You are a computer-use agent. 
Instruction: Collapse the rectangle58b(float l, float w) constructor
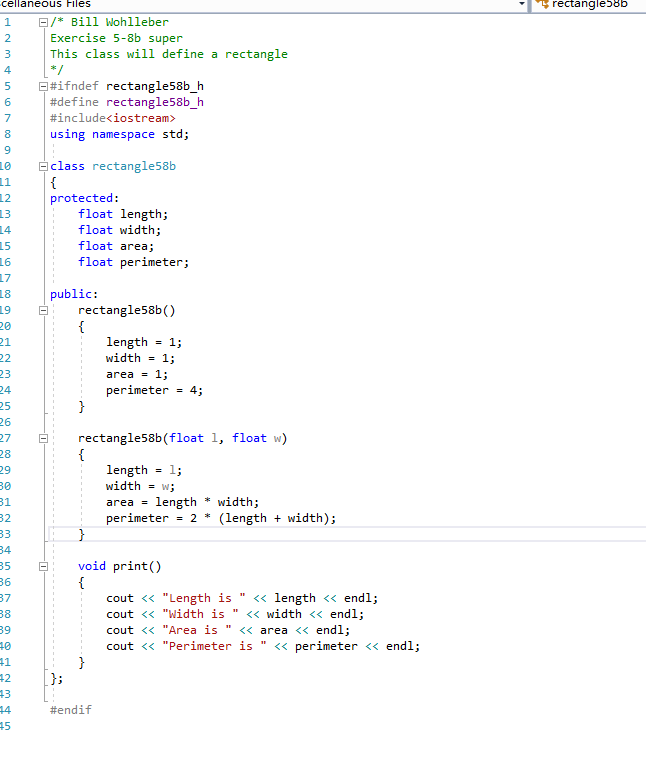click(43, 438)
